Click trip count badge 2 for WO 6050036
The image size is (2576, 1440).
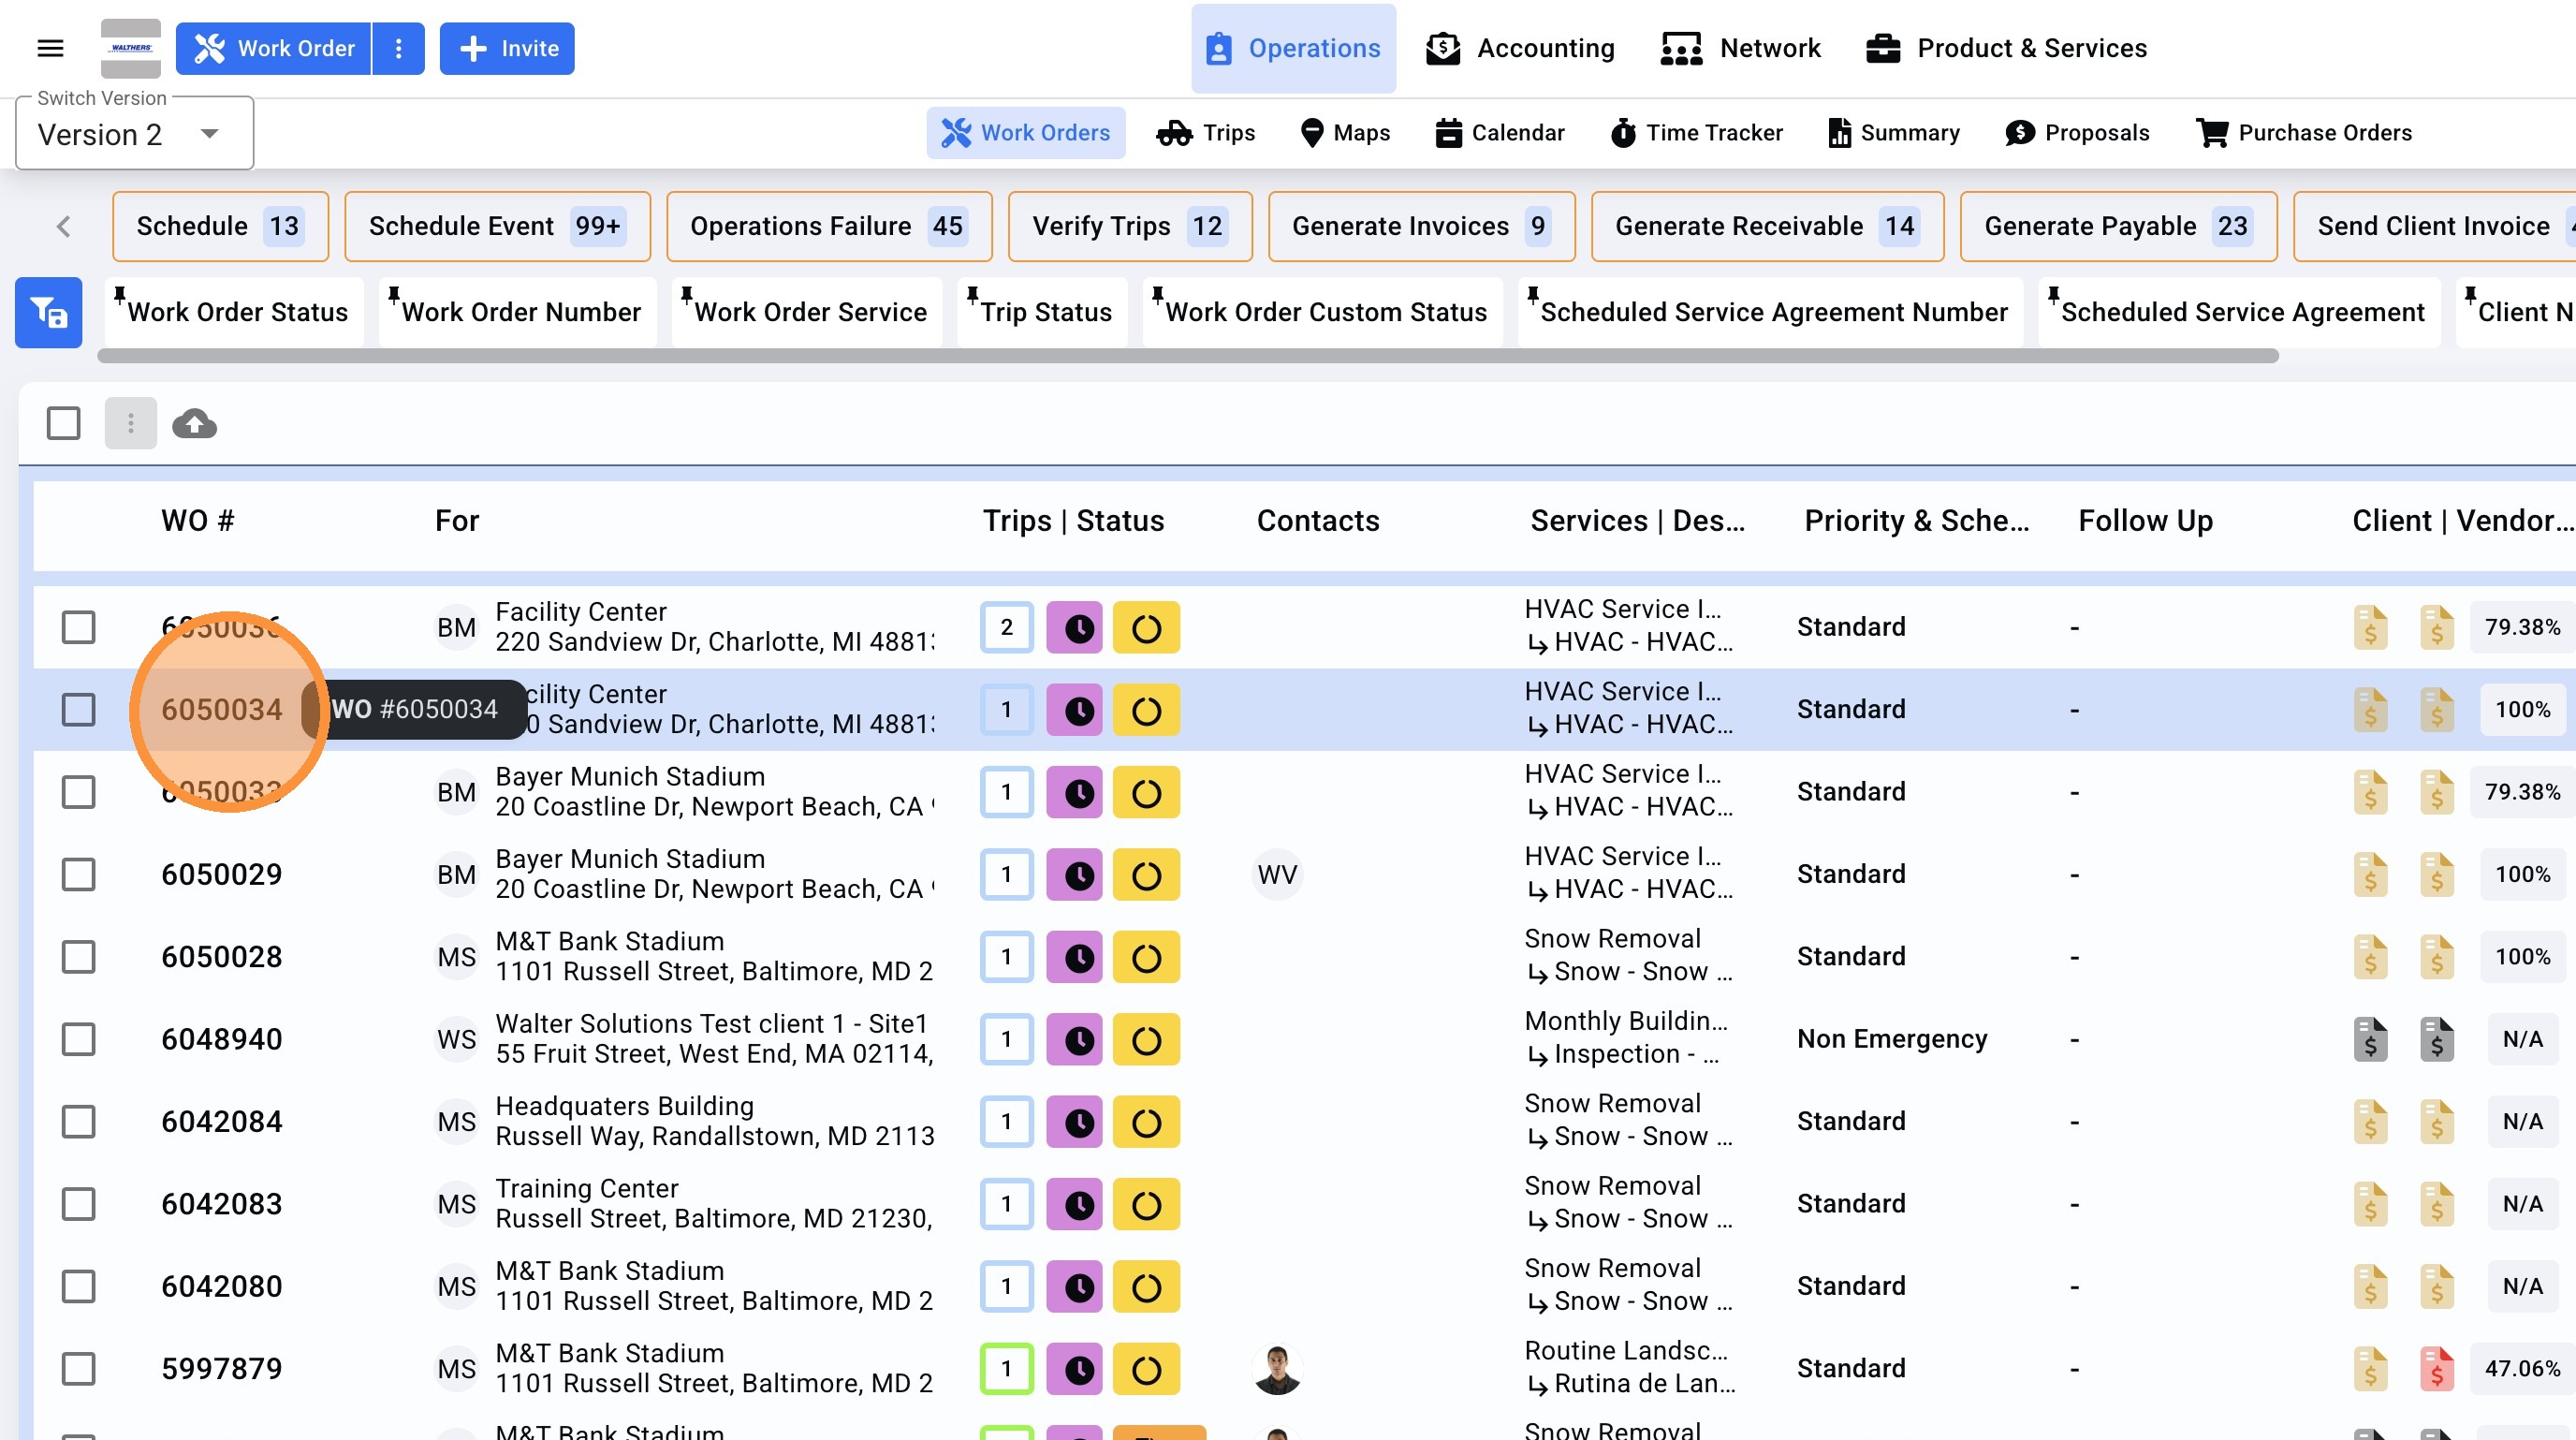coord(1006,628)
